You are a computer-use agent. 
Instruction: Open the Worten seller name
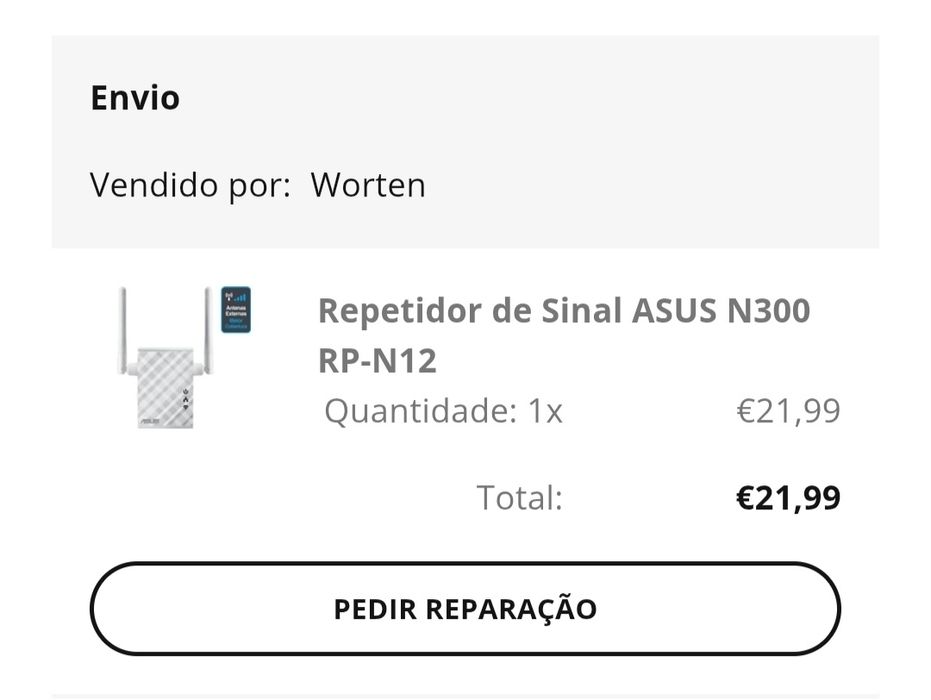pyautogui.click(x=368, y=185)
